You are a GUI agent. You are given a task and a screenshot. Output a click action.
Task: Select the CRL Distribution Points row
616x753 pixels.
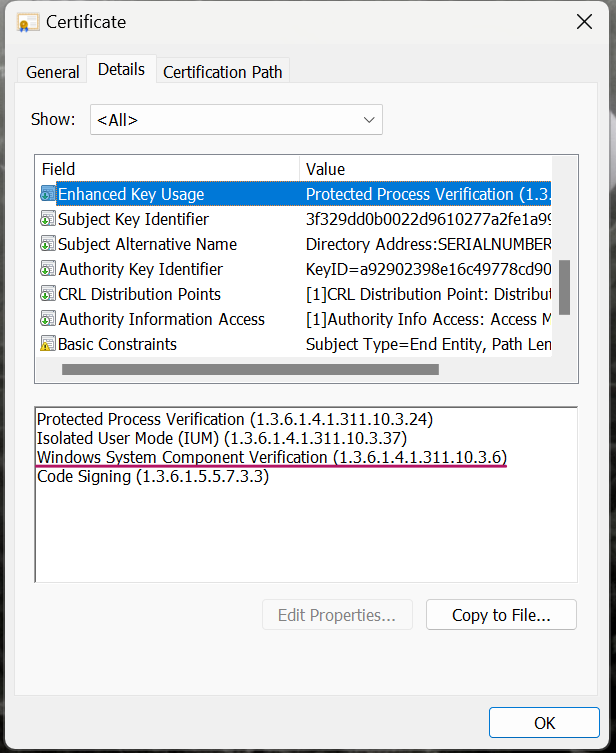pyautogui.click(x=294, y=294)
